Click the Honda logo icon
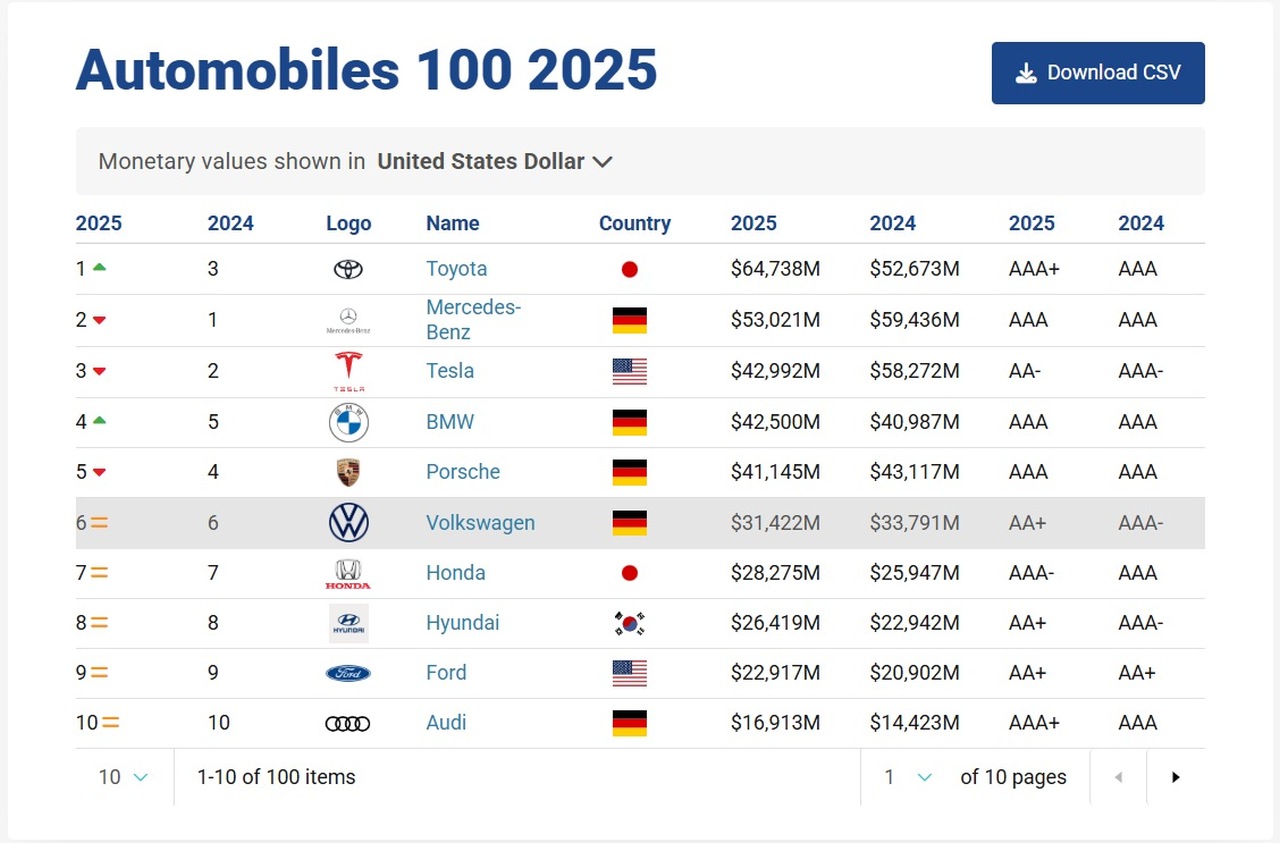The height and width of the screenshot is (843, 1280). 348,573
